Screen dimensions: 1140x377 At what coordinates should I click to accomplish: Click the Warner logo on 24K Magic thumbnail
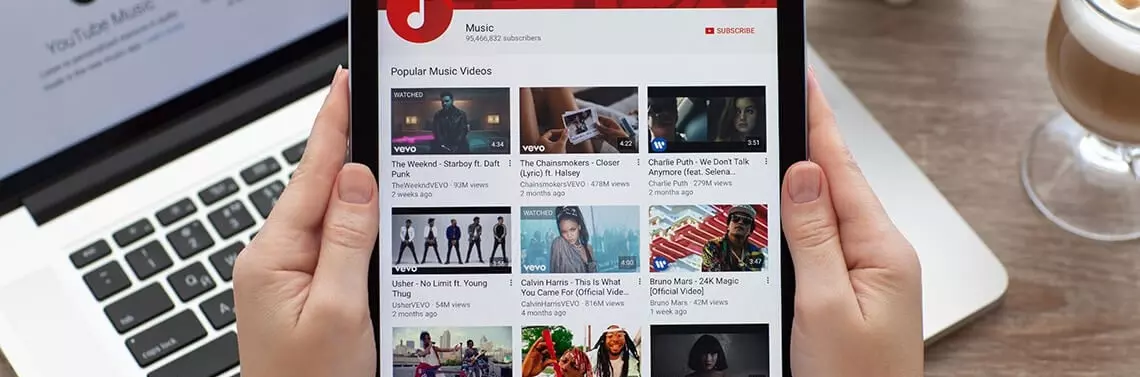pyautogui.click(x=660, y=263)
